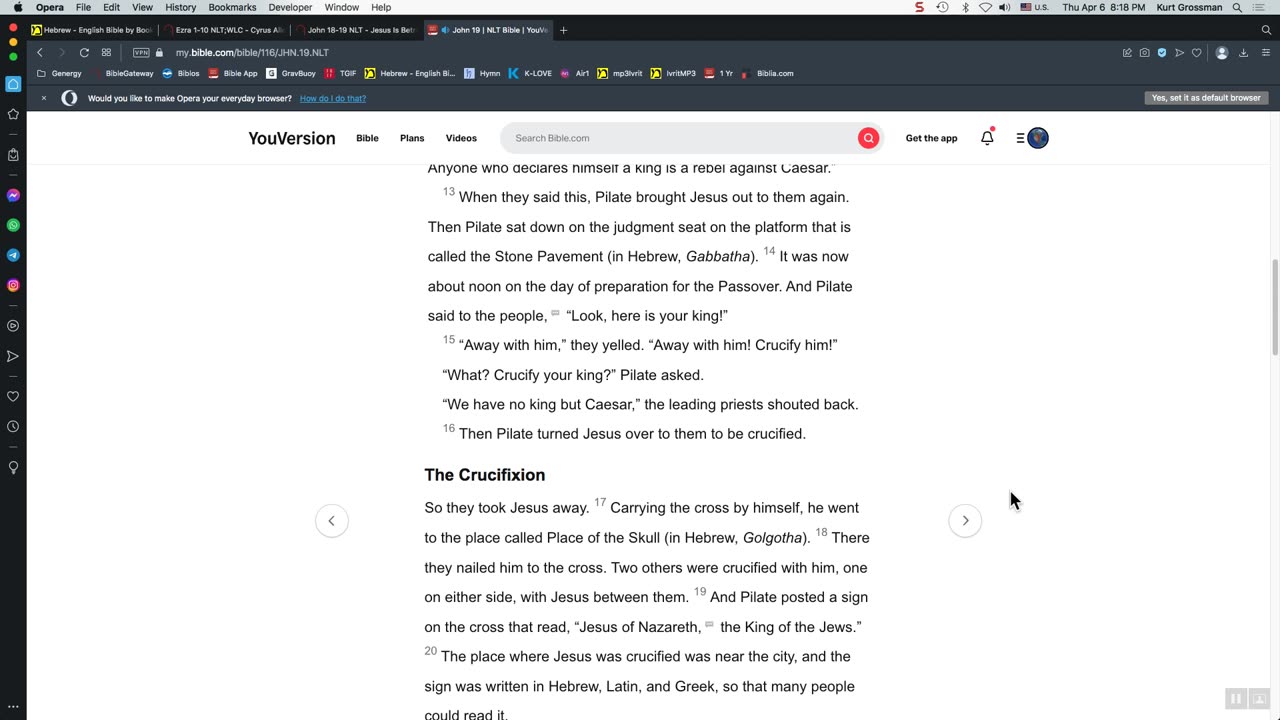The image size is (1280, 720).
Task: Open the Player icon in sidebar
Action: tap(13, 326)
